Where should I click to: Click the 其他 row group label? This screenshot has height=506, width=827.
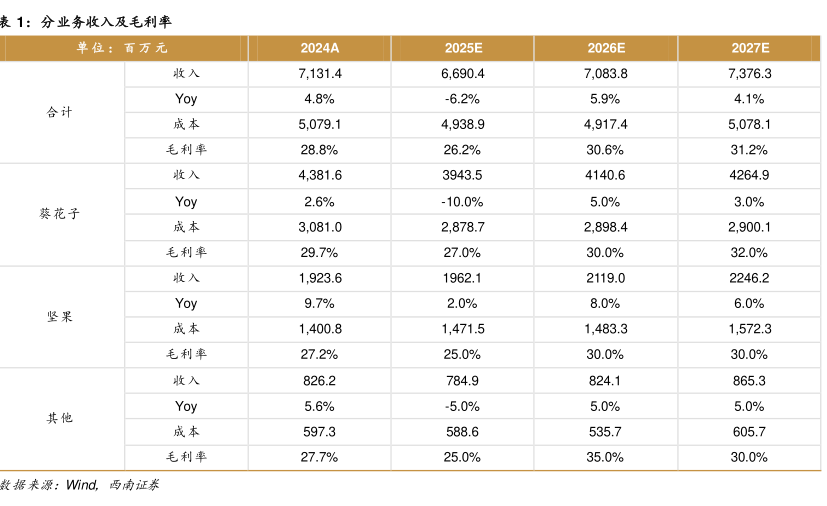click(x=60, y=418)
